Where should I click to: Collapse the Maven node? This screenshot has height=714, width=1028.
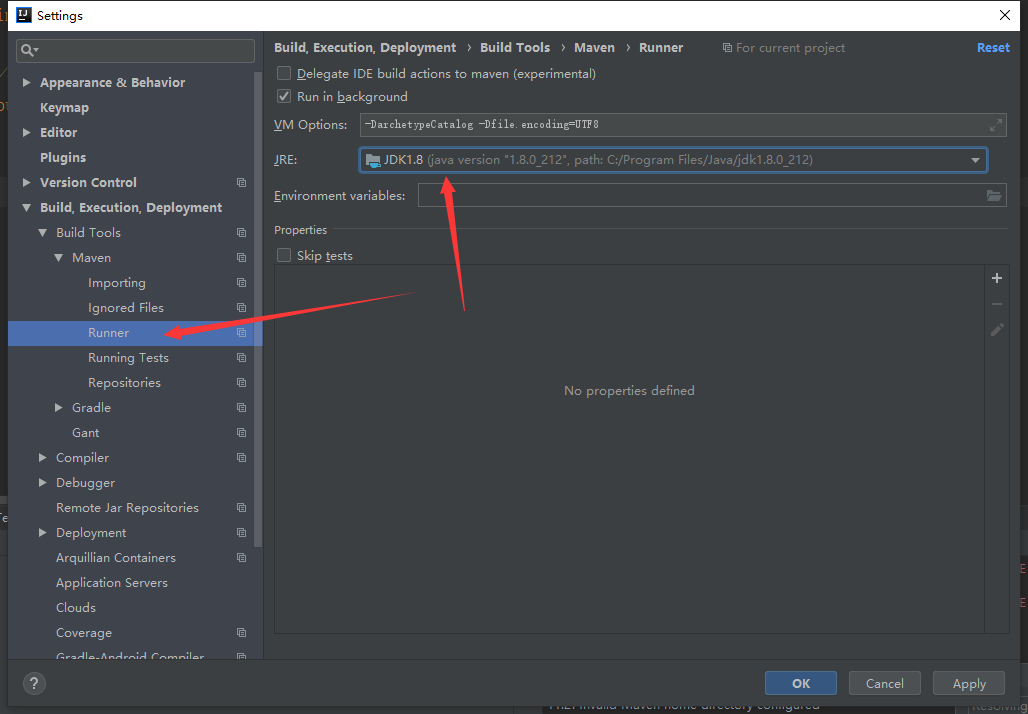[x=58, y=258]
